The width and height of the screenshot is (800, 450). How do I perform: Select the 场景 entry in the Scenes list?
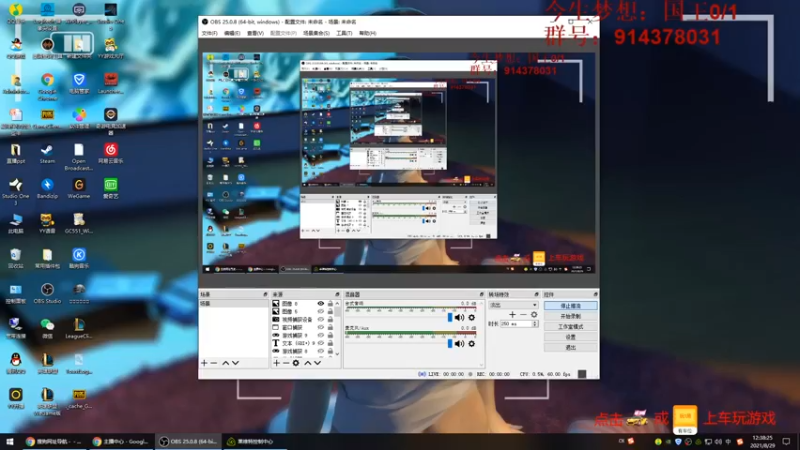233,304
